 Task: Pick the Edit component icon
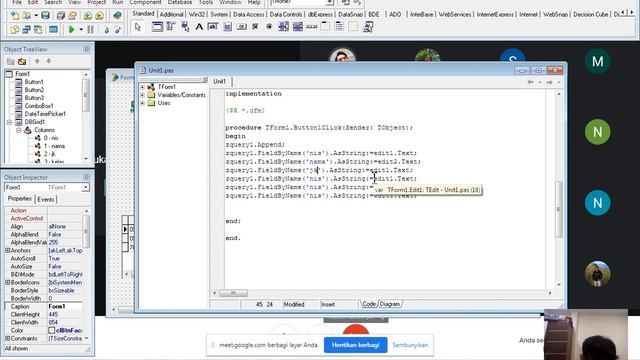click(213, 27)
